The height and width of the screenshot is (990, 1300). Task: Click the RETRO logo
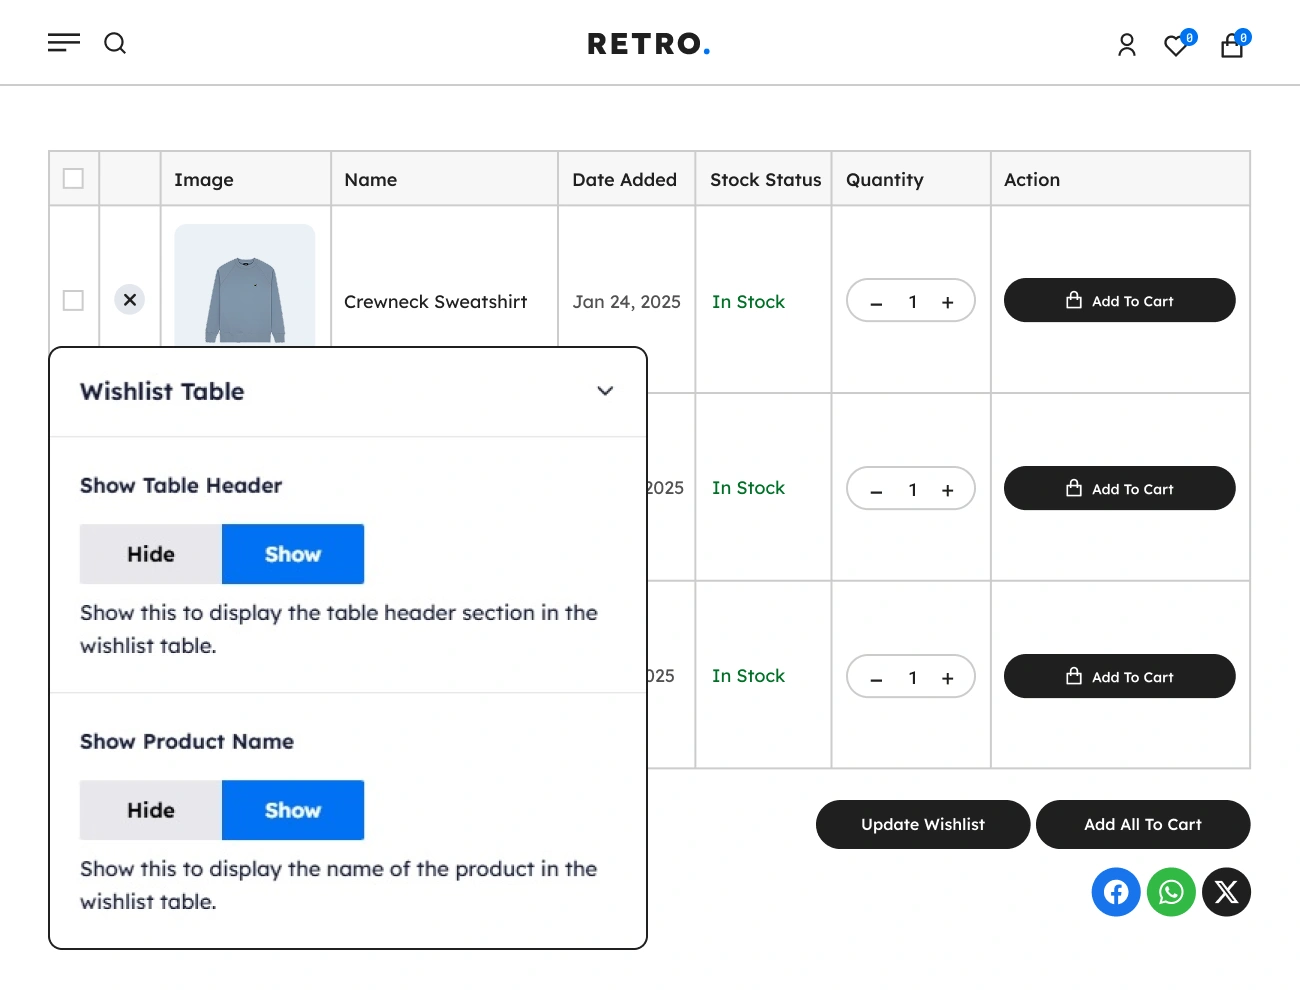pos(648,44)
